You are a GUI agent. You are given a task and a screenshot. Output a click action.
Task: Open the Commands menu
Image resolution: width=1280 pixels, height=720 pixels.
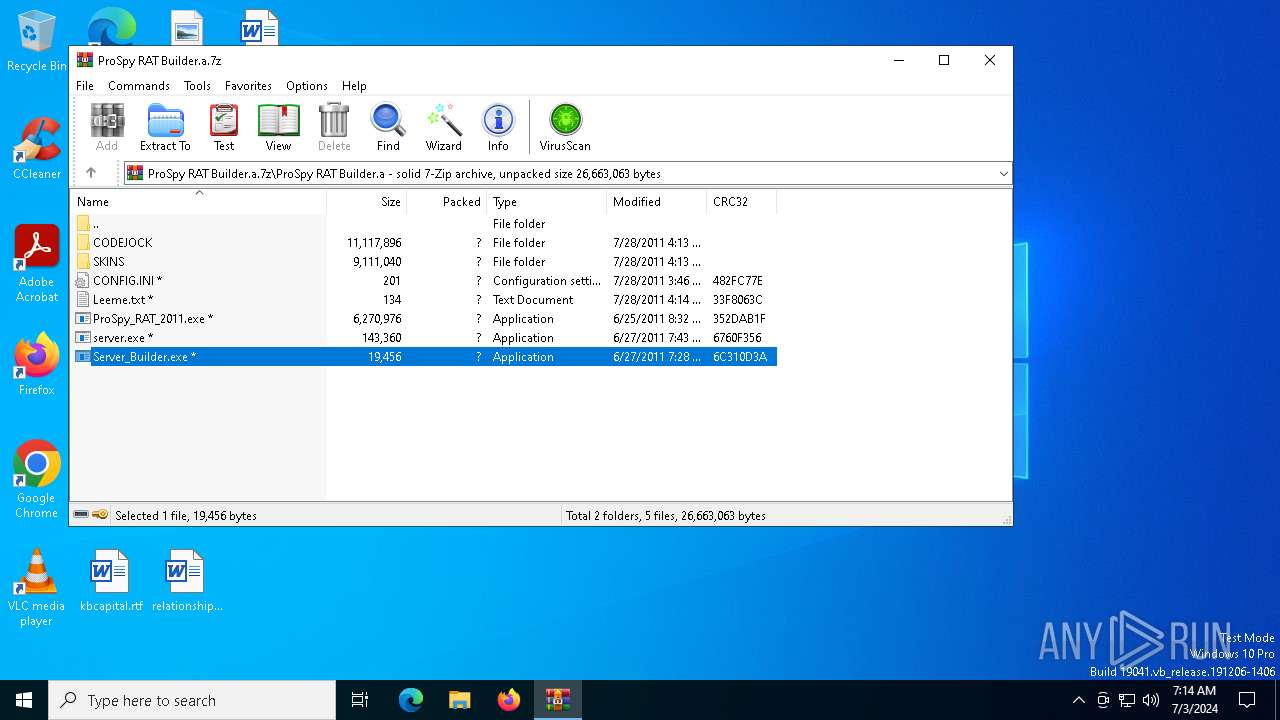pyautogui.click(x=139, y=86)
